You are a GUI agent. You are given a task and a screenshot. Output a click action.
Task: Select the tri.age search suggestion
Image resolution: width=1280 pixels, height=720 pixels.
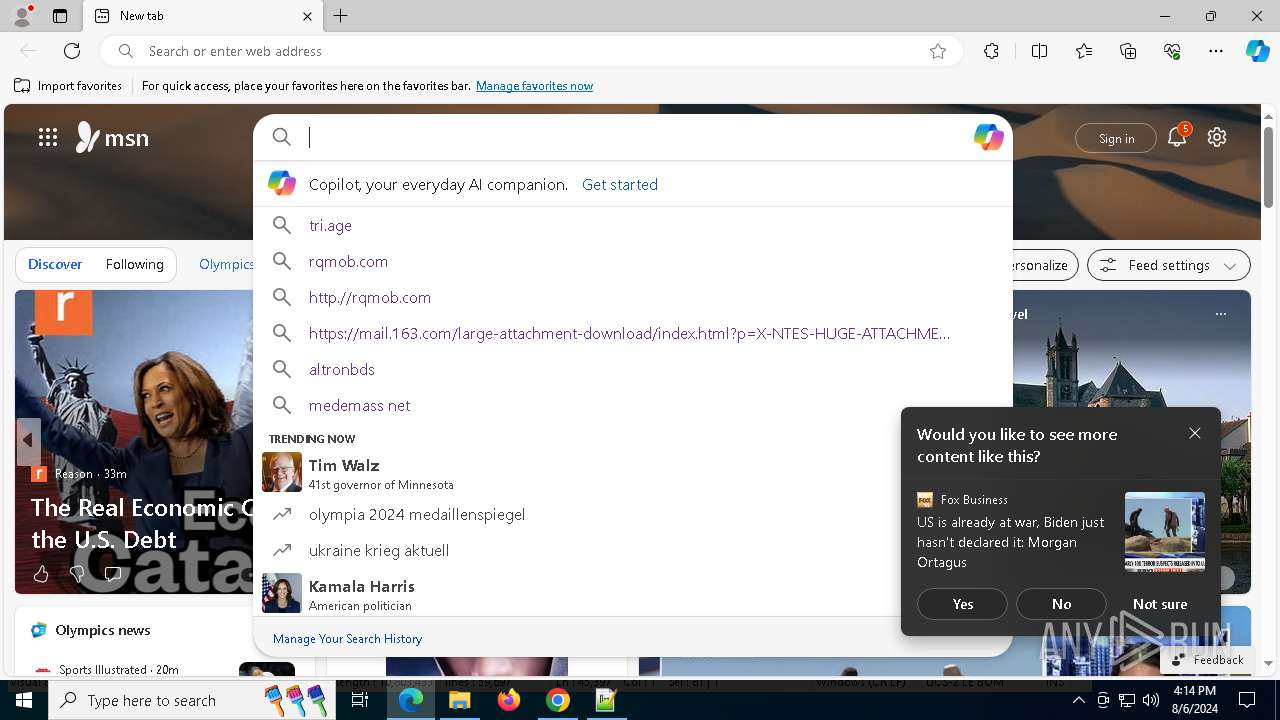click(x=632, y=225)
